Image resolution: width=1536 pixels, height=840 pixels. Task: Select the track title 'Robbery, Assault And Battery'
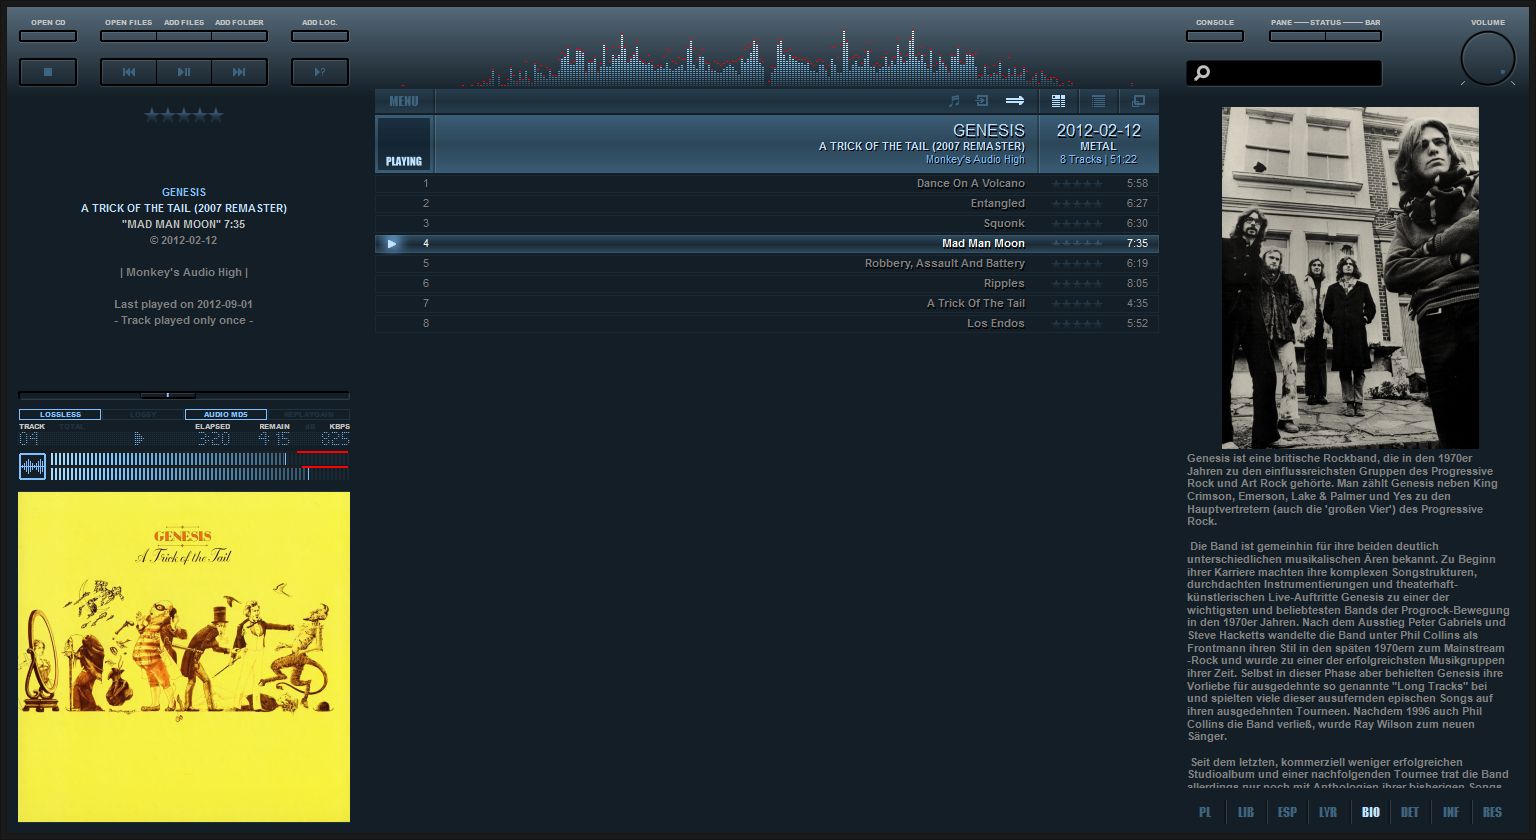(945, 264)
